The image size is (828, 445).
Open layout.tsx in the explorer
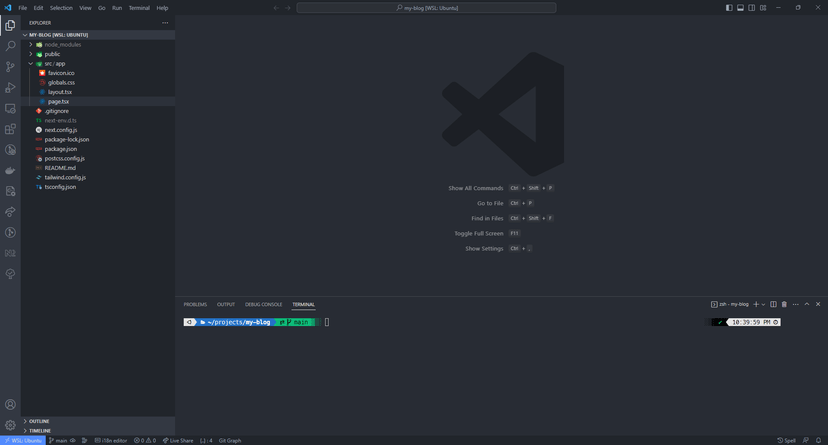tap(98, 92)
